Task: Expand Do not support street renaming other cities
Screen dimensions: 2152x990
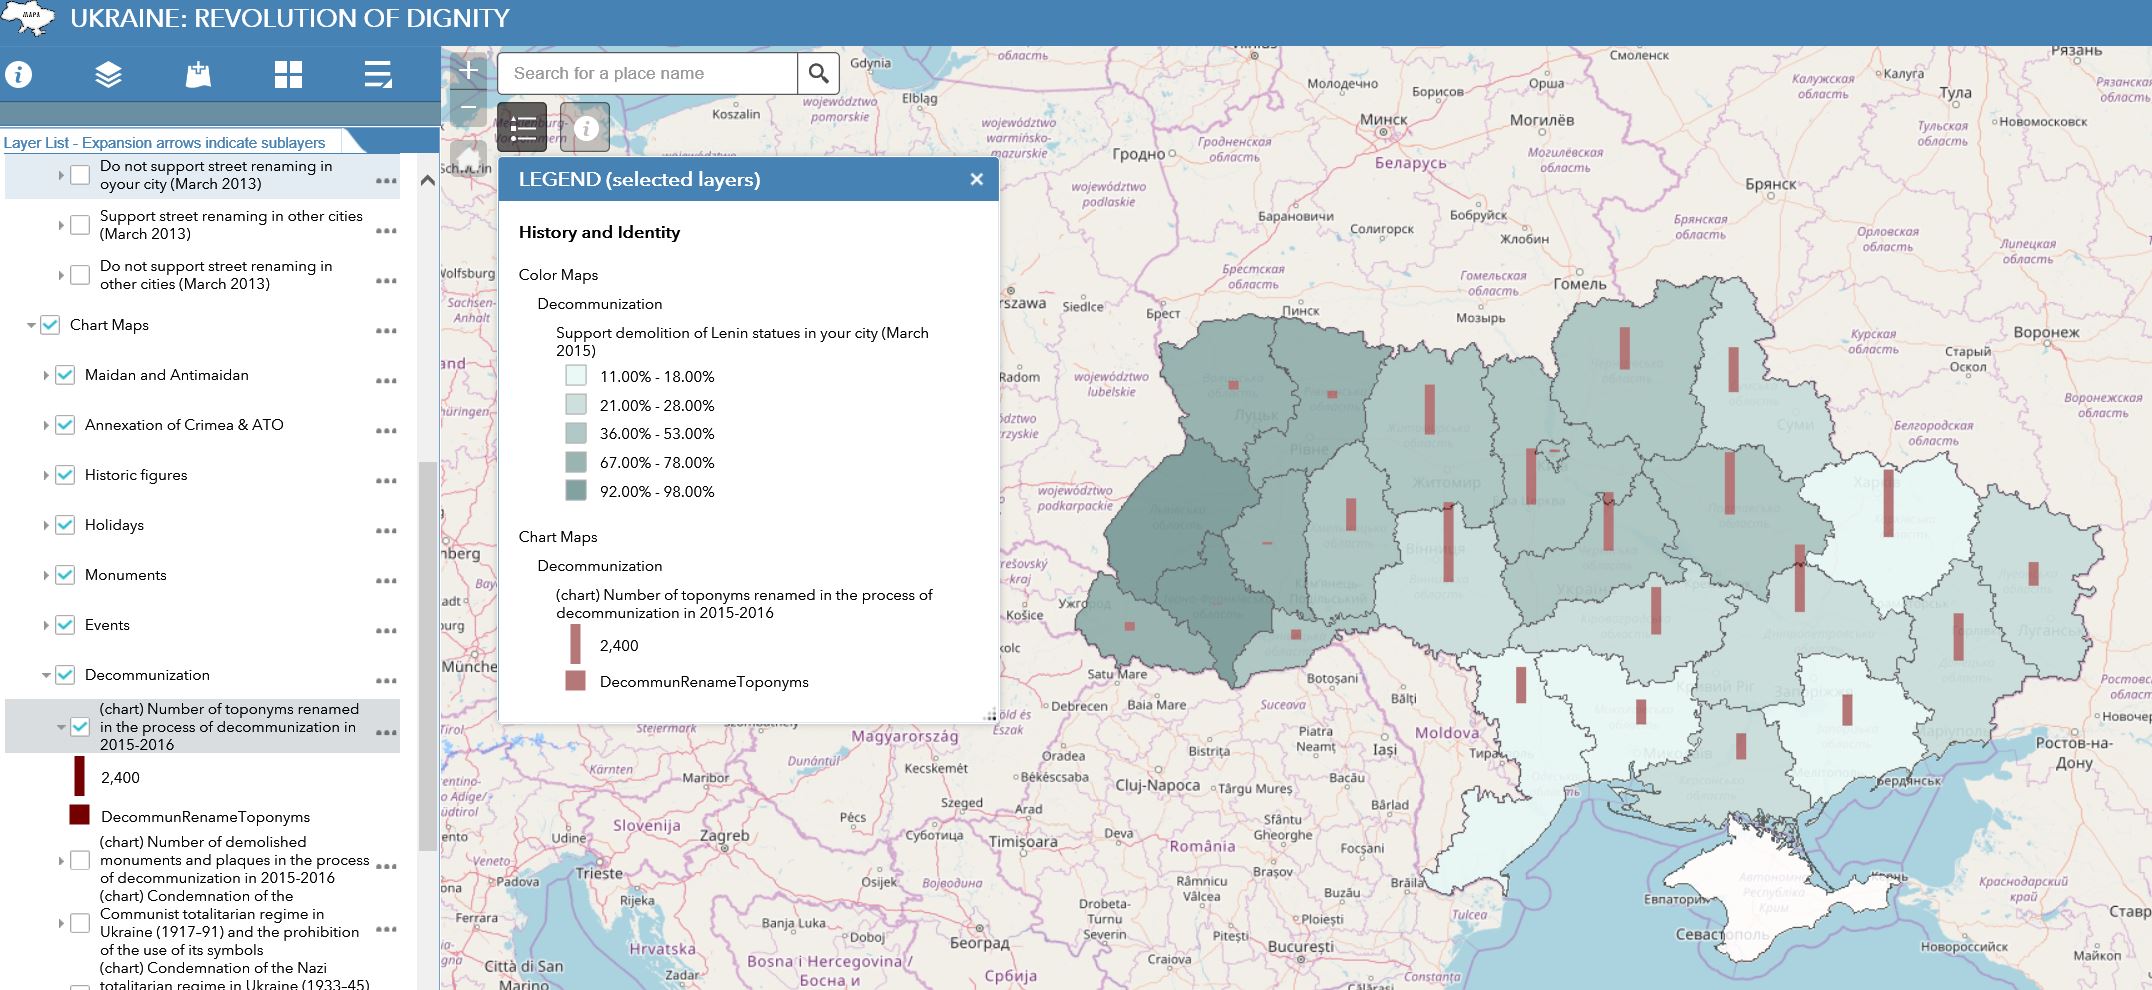Action: coord(61,275)
